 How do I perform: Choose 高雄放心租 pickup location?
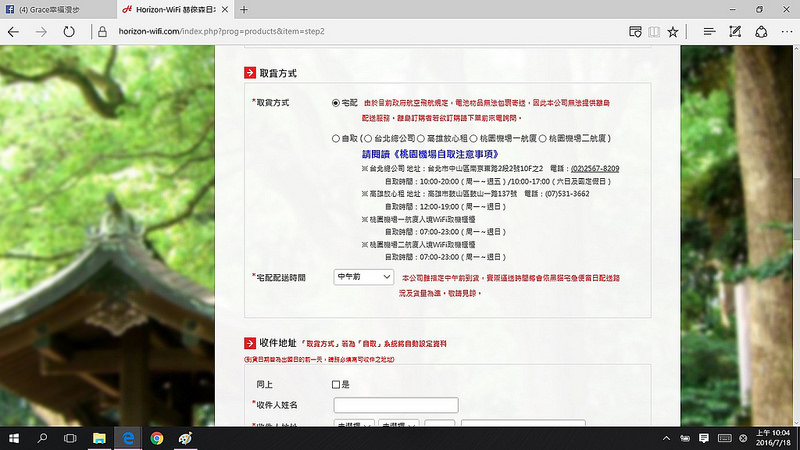coord(421,138)
